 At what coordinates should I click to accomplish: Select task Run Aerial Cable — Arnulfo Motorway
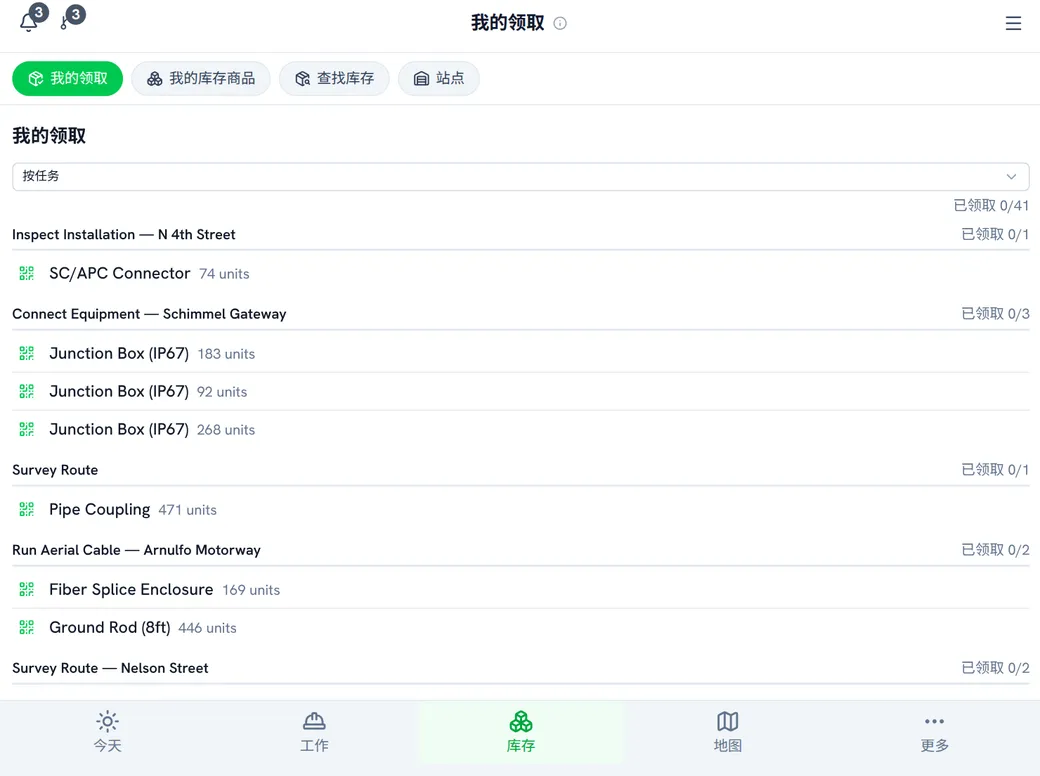pos(137,550)
